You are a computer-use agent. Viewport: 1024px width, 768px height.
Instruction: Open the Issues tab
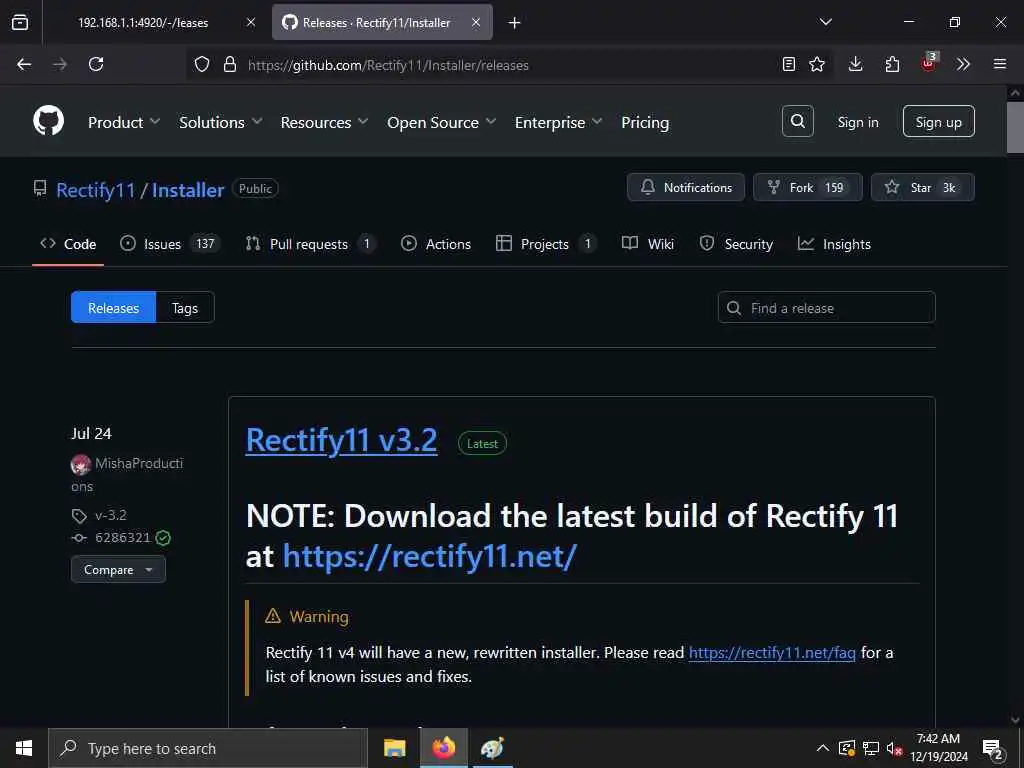tap(170, 244)
